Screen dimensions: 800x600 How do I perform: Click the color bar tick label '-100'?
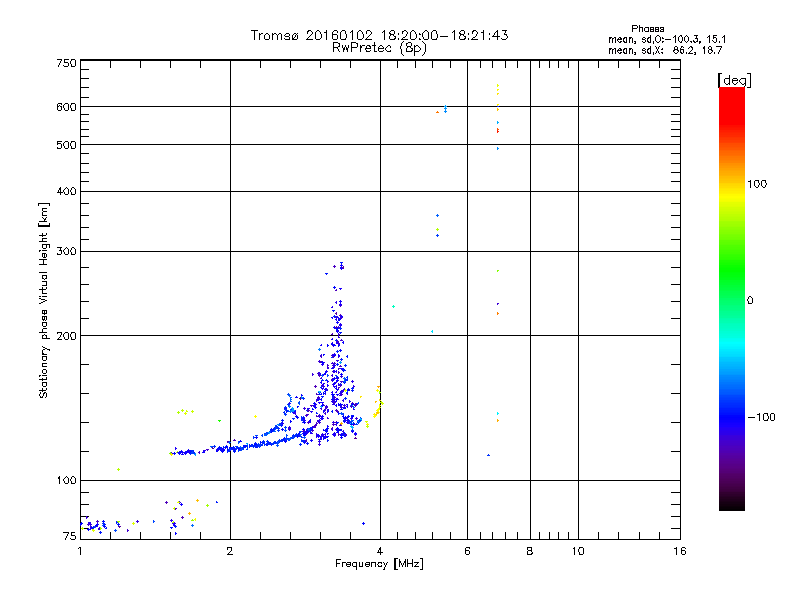click(x=761, y=417)
